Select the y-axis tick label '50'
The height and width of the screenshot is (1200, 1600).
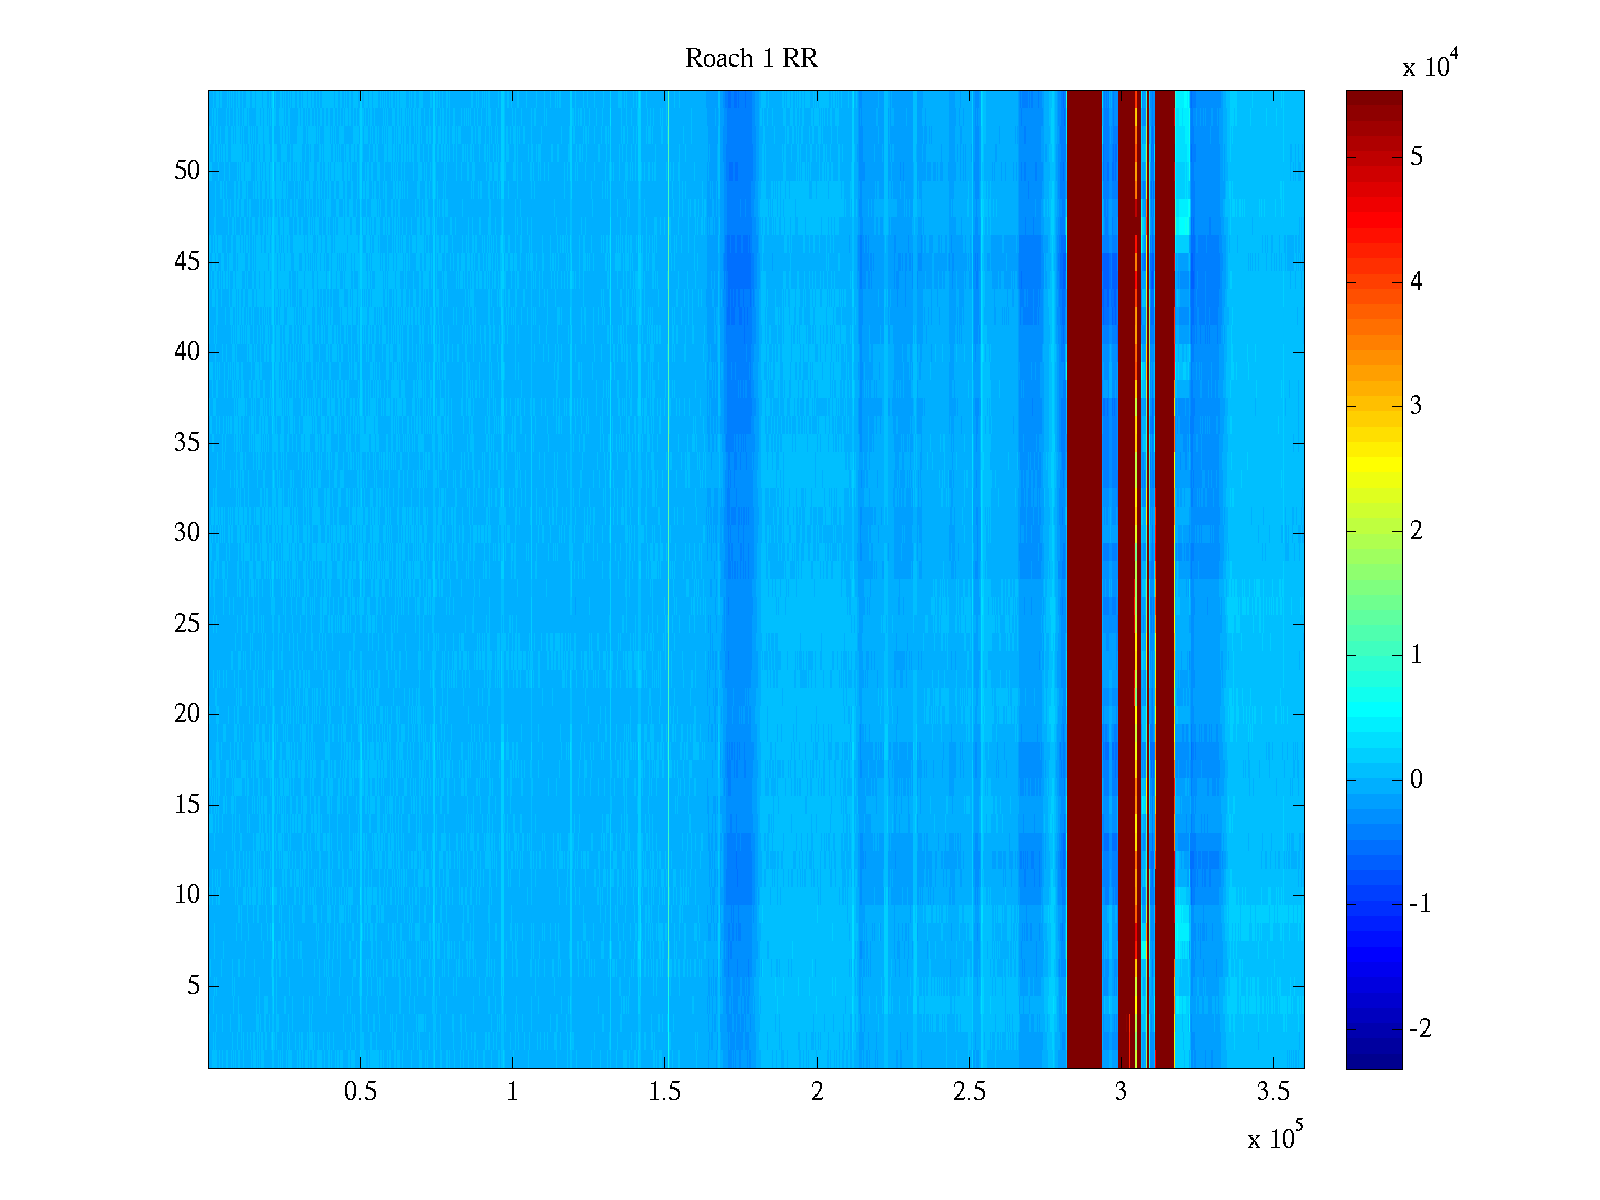[x=187, y=170]
